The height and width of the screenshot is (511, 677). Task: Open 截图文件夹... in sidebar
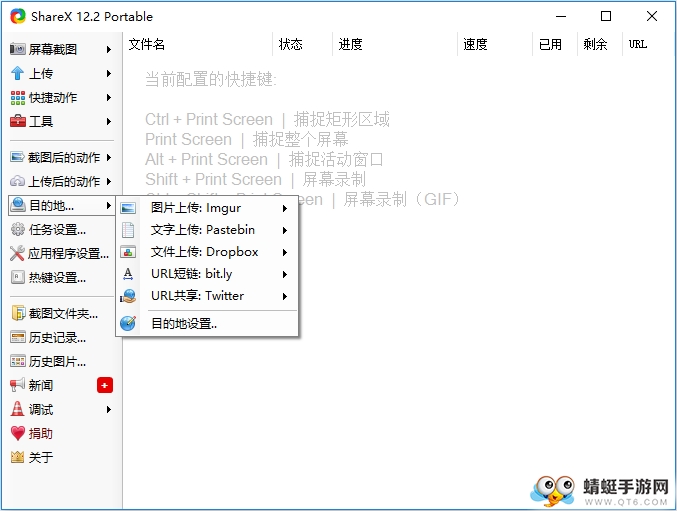point(61,313)
